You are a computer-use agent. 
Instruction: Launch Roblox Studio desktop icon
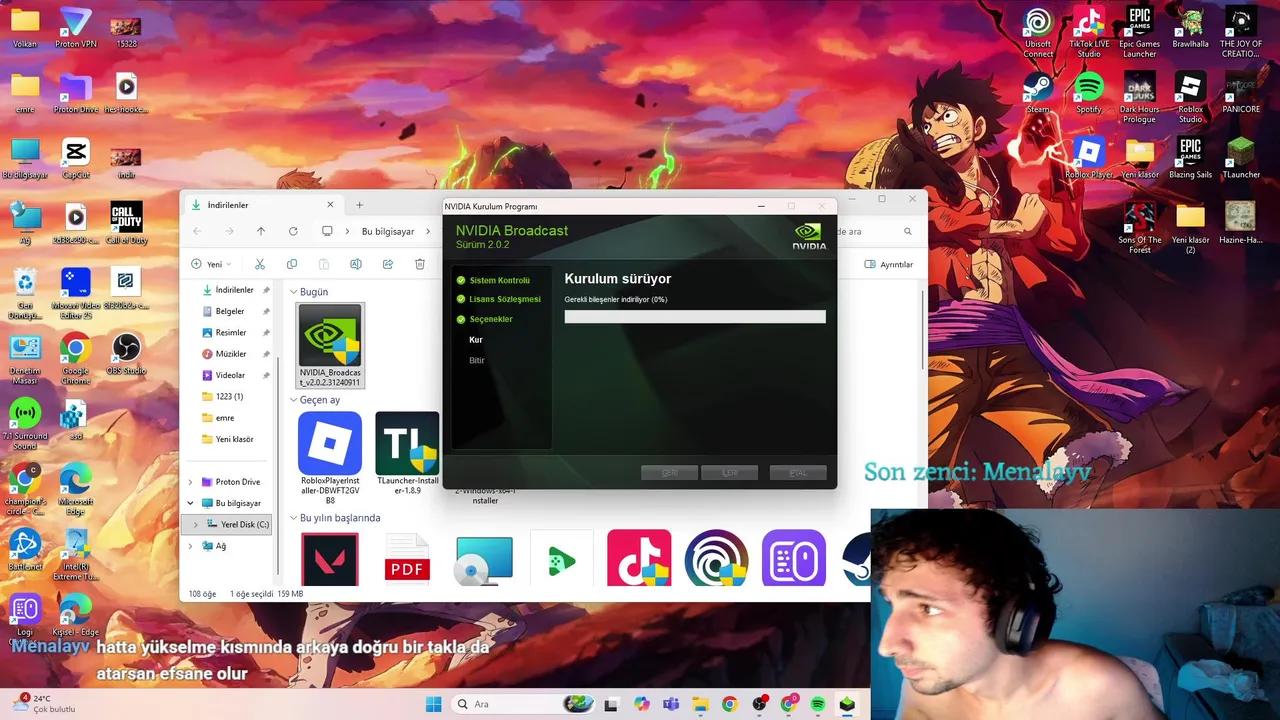click(1190, 97)
